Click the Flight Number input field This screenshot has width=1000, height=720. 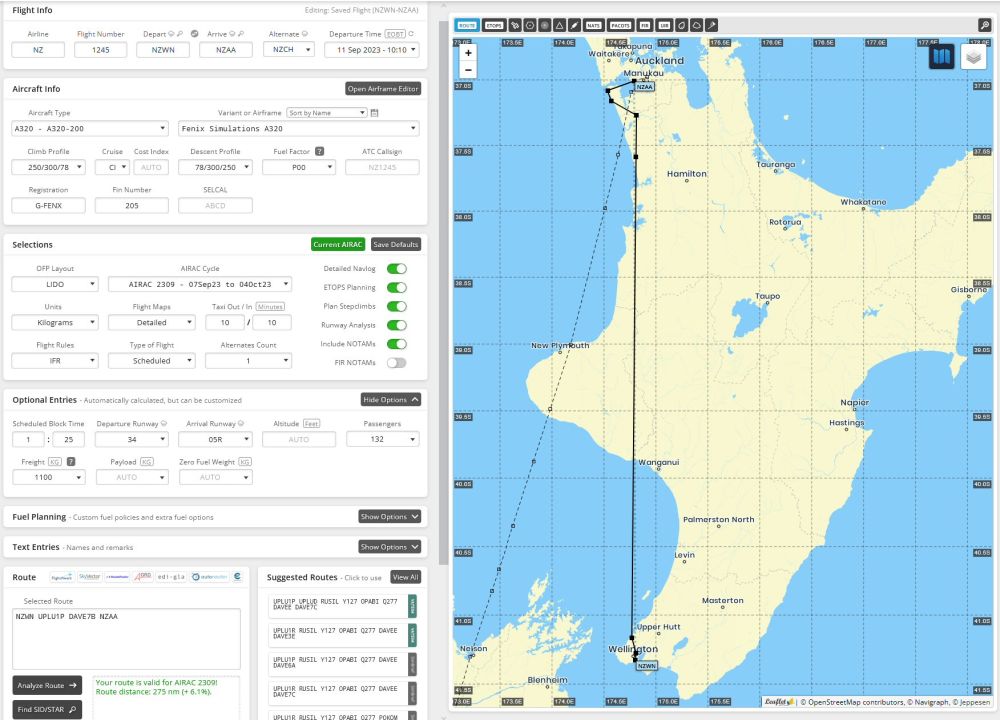[101, 50]
